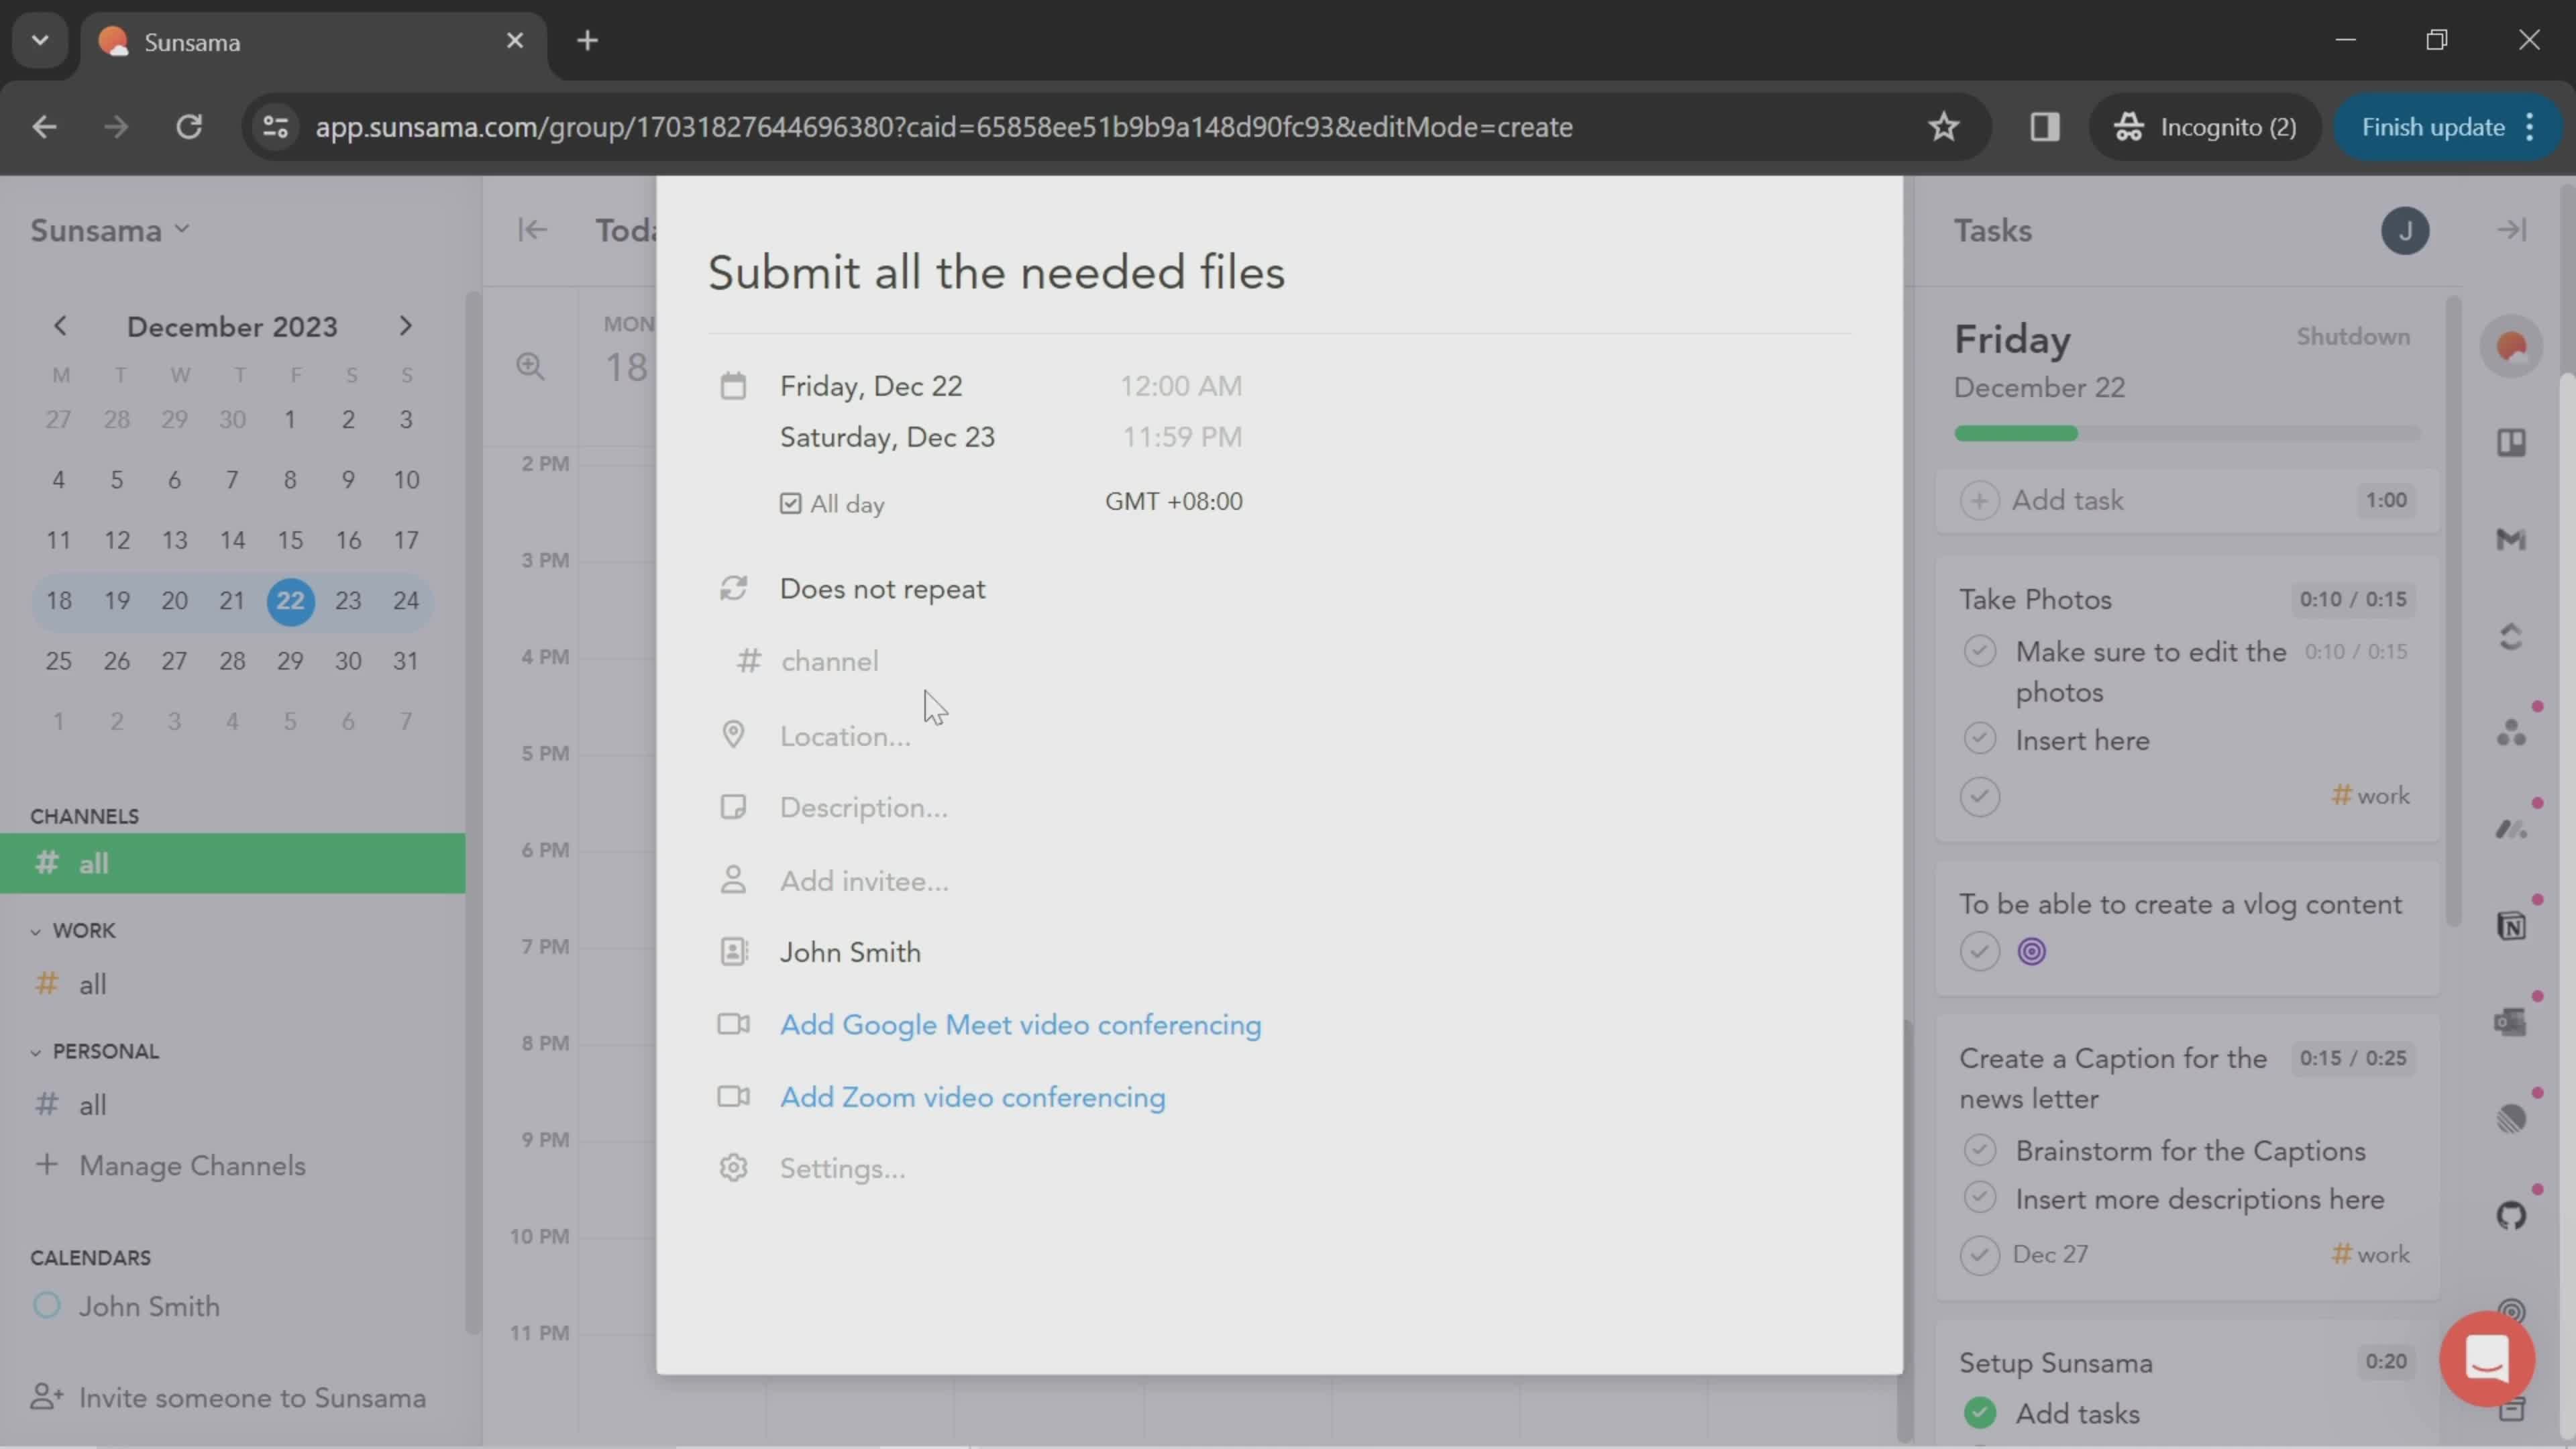Open a new browser tab
This screenshot has width=2576, height=1449.
click(587, 40)
